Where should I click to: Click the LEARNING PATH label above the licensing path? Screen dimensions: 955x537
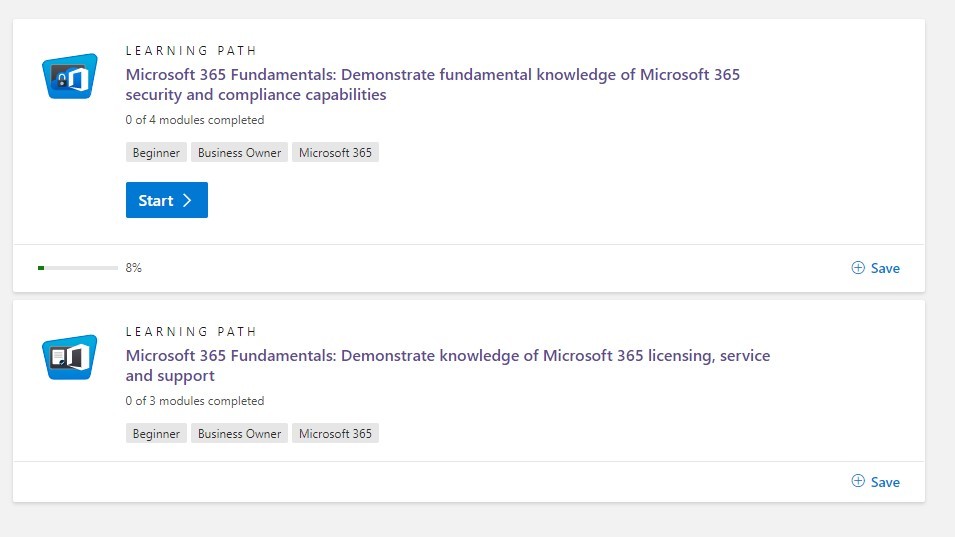[x=191, y=331]
